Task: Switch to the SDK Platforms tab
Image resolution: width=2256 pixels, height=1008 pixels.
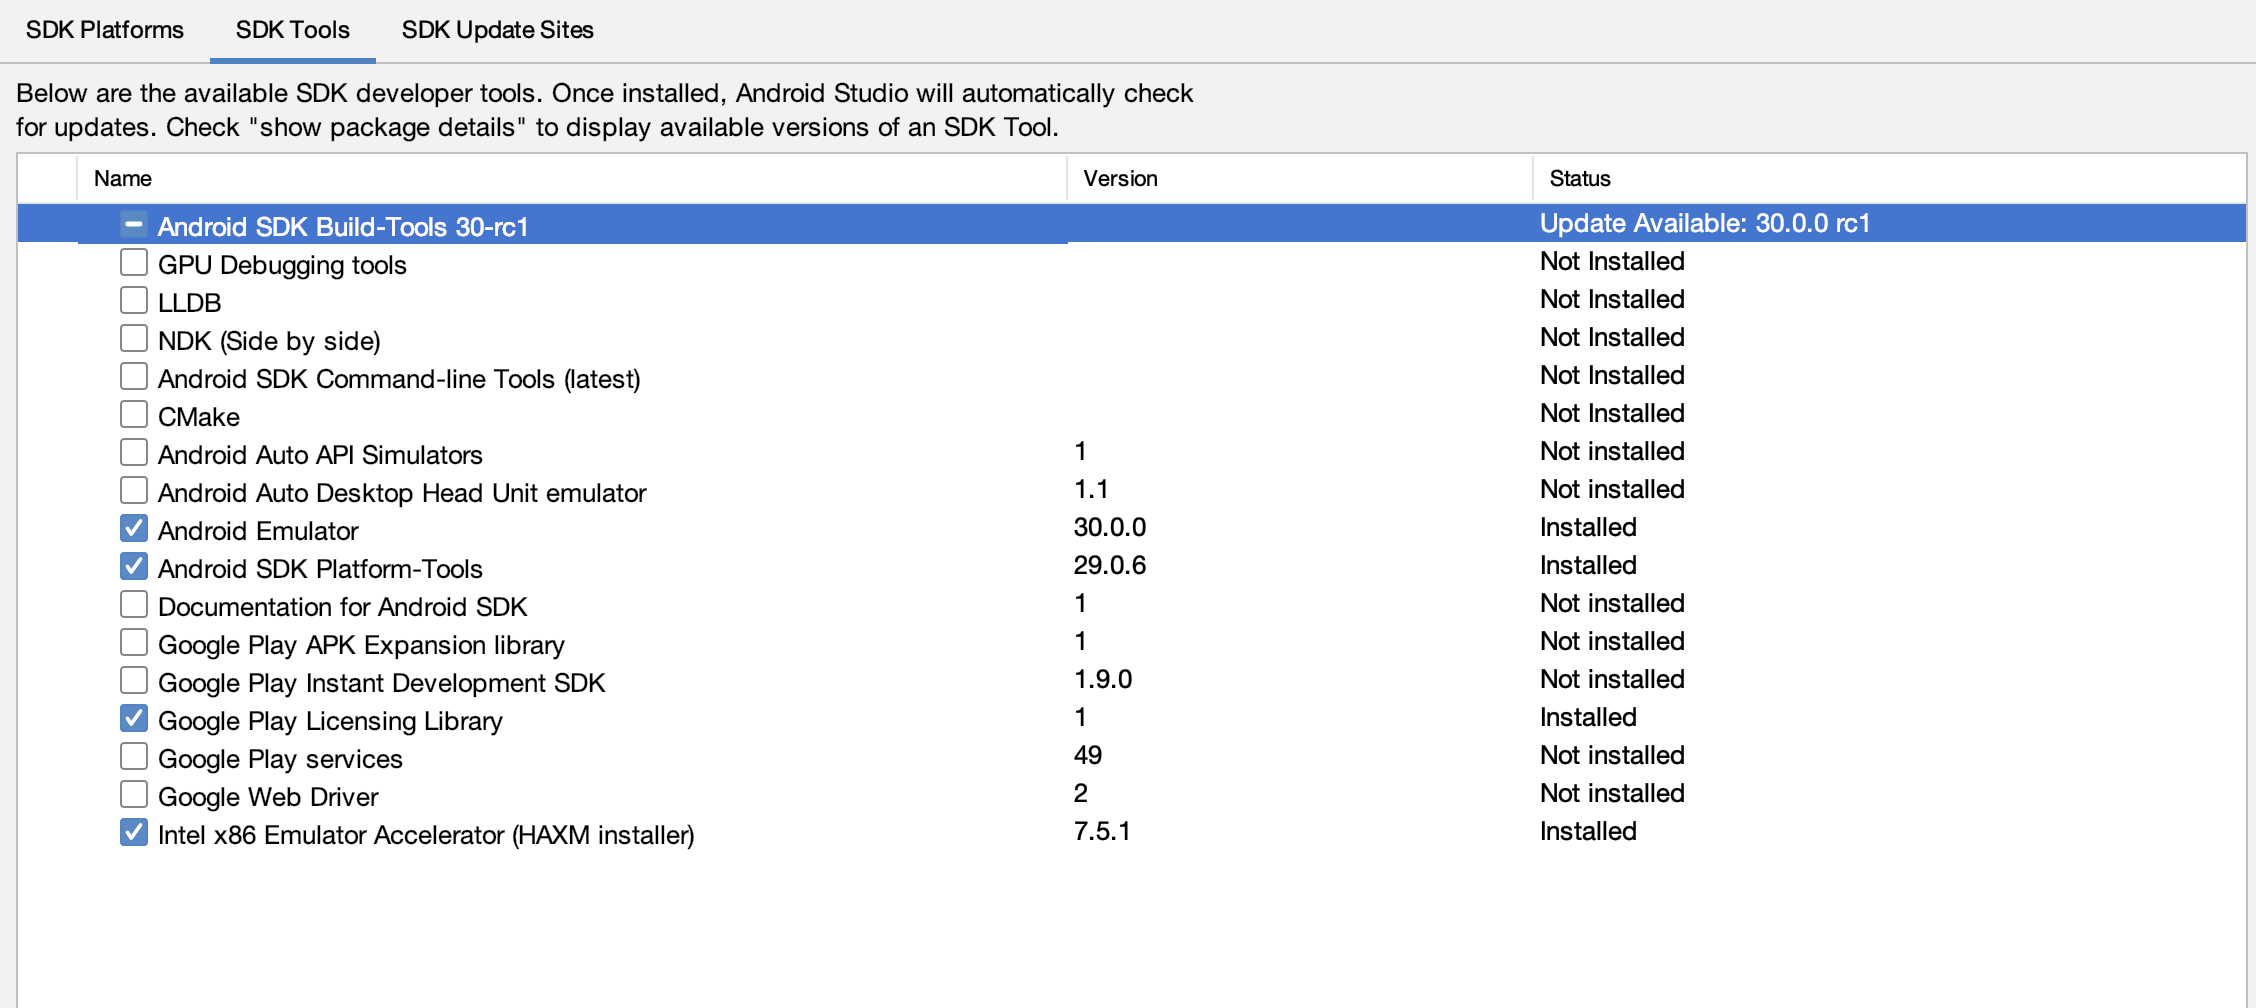Action: click(105, 30)
